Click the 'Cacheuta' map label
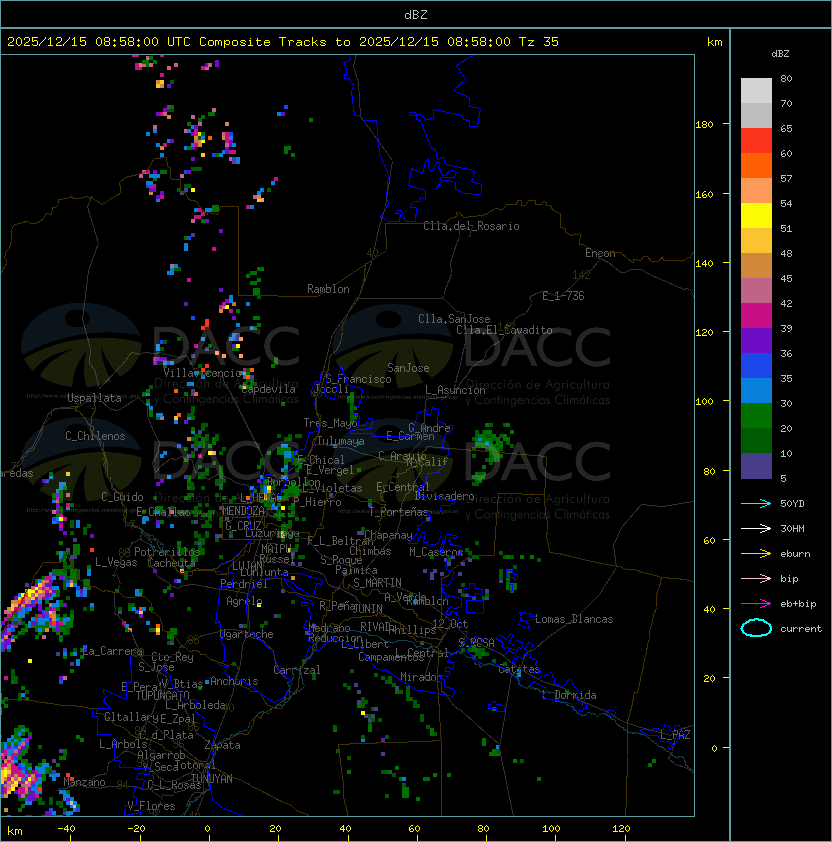 click(x=171, y=563)
